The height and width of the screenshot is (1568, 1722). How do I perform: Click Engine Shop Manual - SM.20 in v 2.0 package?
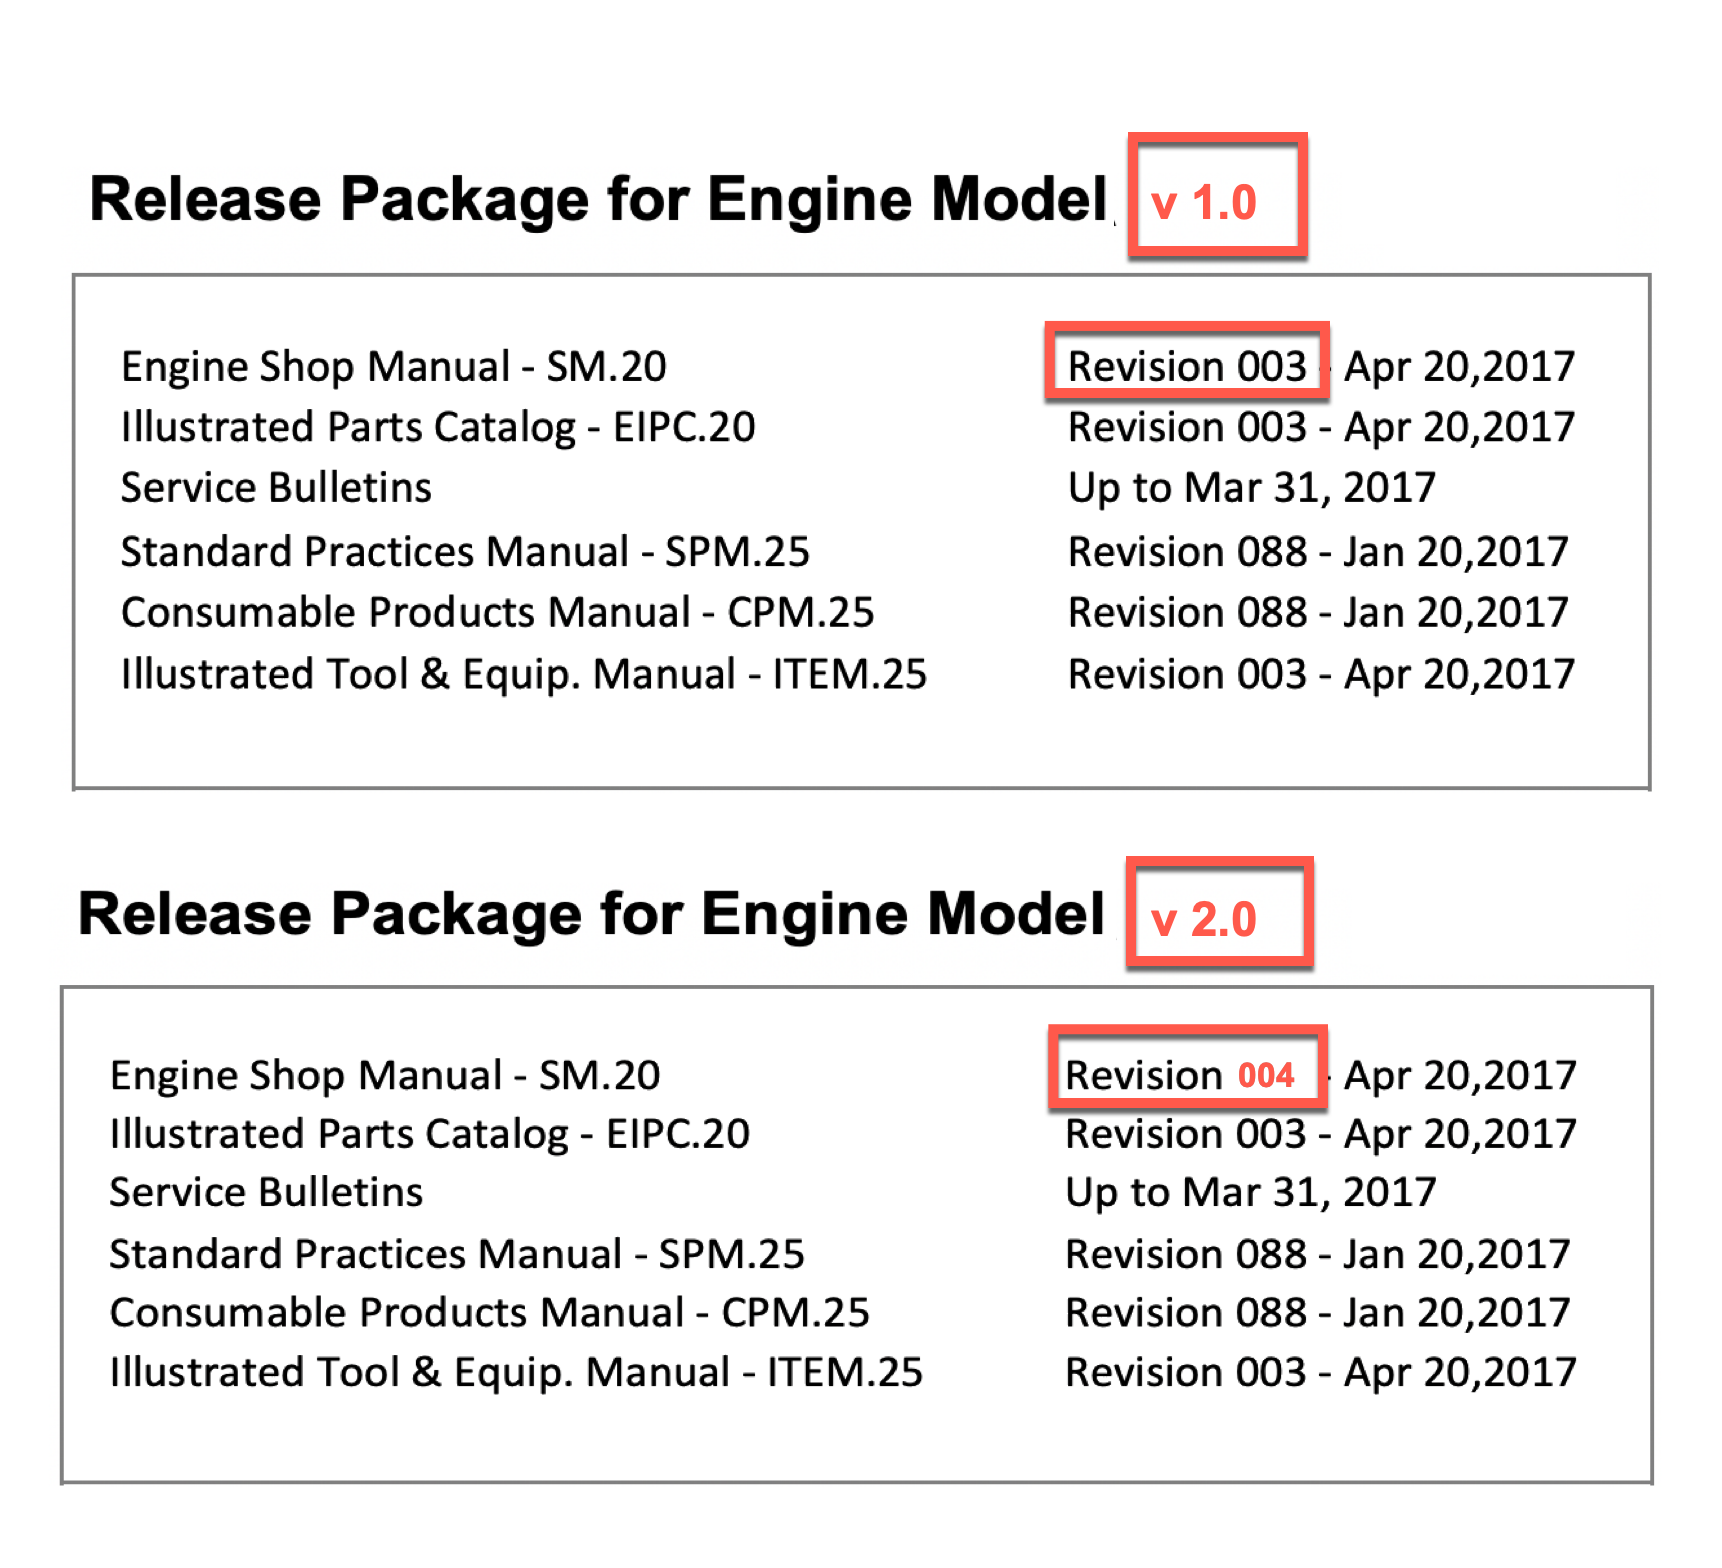(x=385, y=1075)
